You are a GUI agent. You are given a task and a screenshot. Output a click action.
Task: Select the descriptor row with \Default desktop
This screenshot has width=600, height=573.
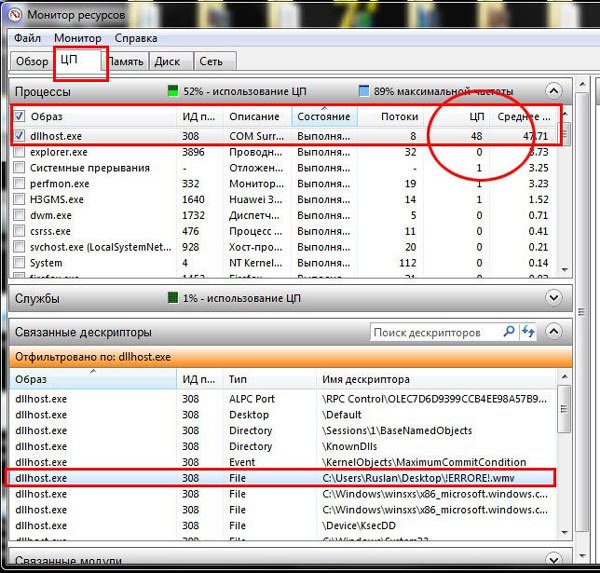click(283, 415)
